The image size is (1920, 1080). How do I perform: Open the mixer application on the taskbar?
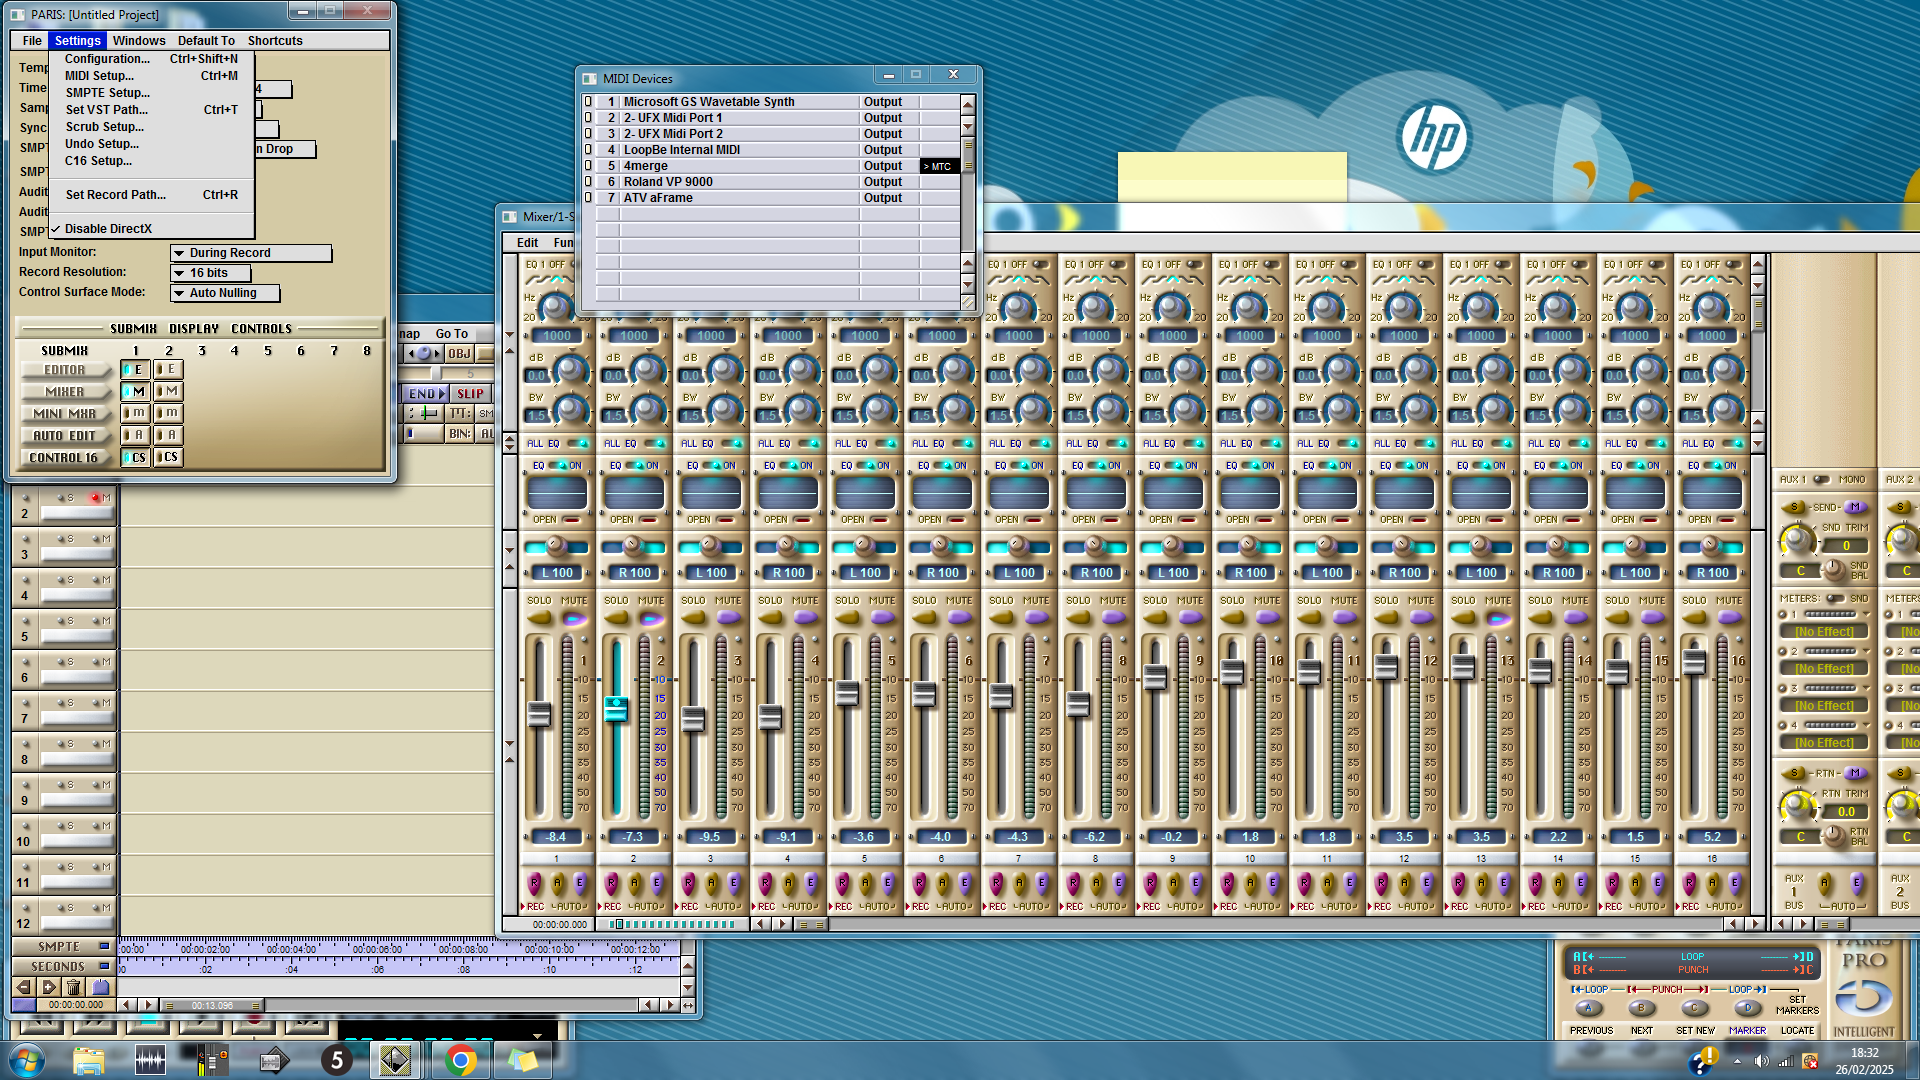pyautogui.click(x=211, y=1060)
